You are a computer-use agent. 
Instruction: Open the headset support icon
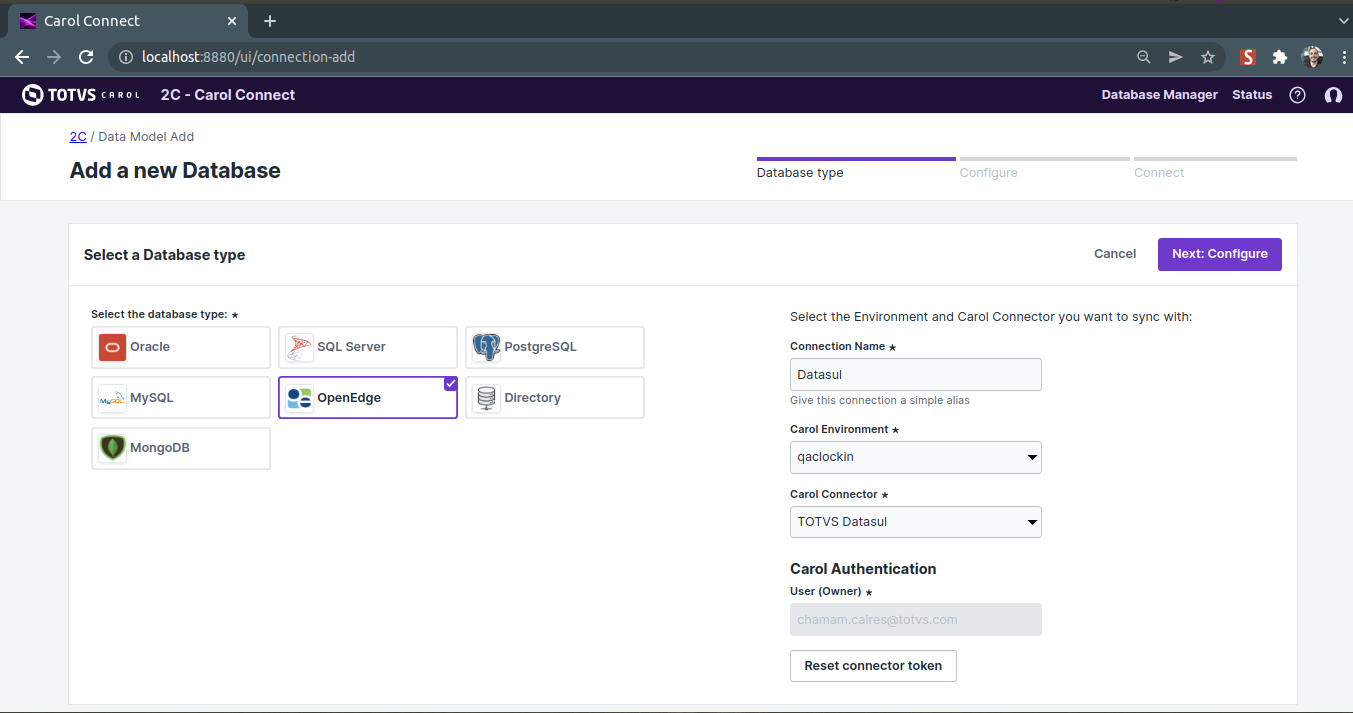tap(1332, 95)
